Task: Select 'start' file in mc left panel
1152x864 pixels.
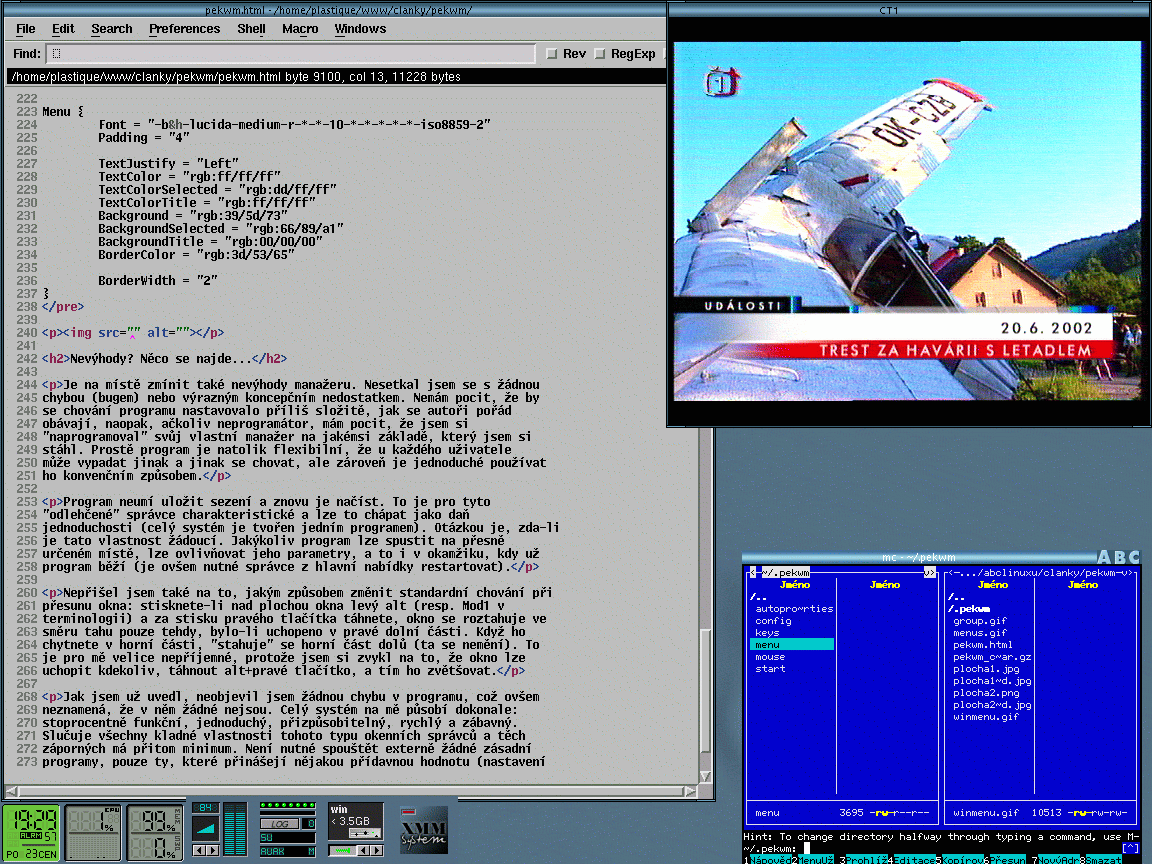Action: coord(770,669)
